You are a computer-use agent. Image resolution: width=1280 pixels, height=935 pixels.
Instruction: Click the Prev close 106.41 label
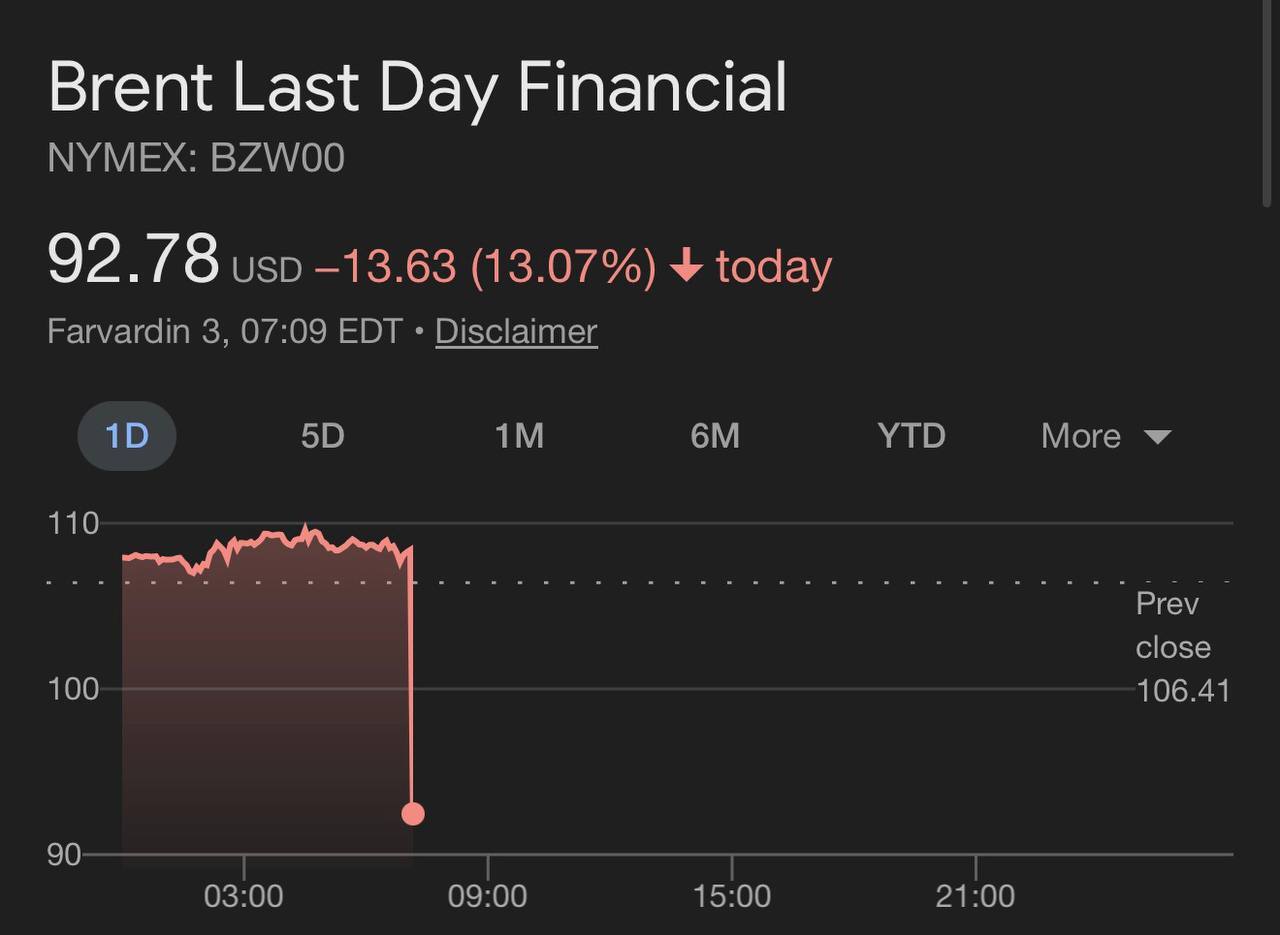click(x=1181, y=647)
